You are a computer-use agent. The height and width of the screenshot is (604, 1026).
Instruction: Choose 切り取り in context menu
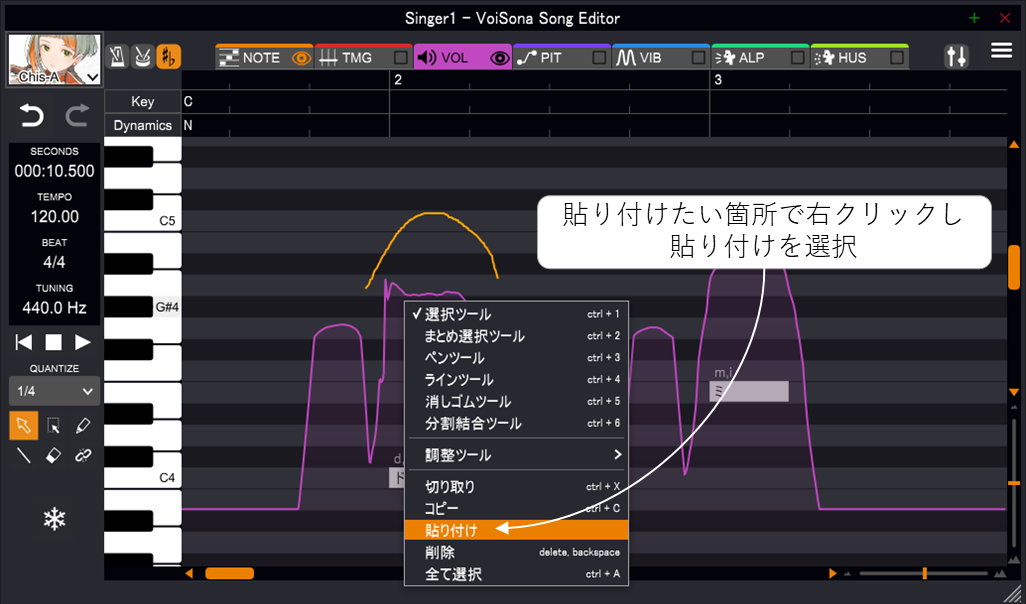(516, 487)
